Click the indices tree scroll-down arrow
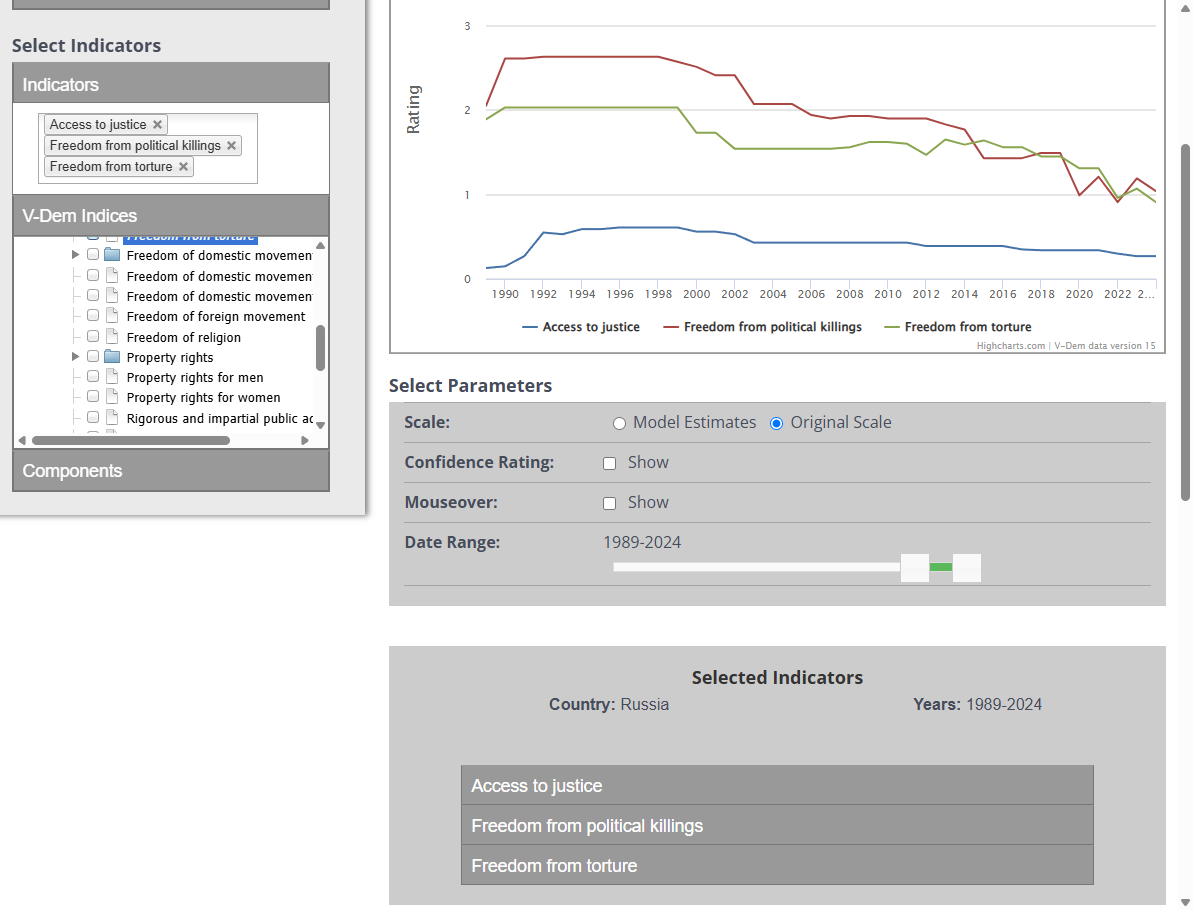 [x=320, y=425]
